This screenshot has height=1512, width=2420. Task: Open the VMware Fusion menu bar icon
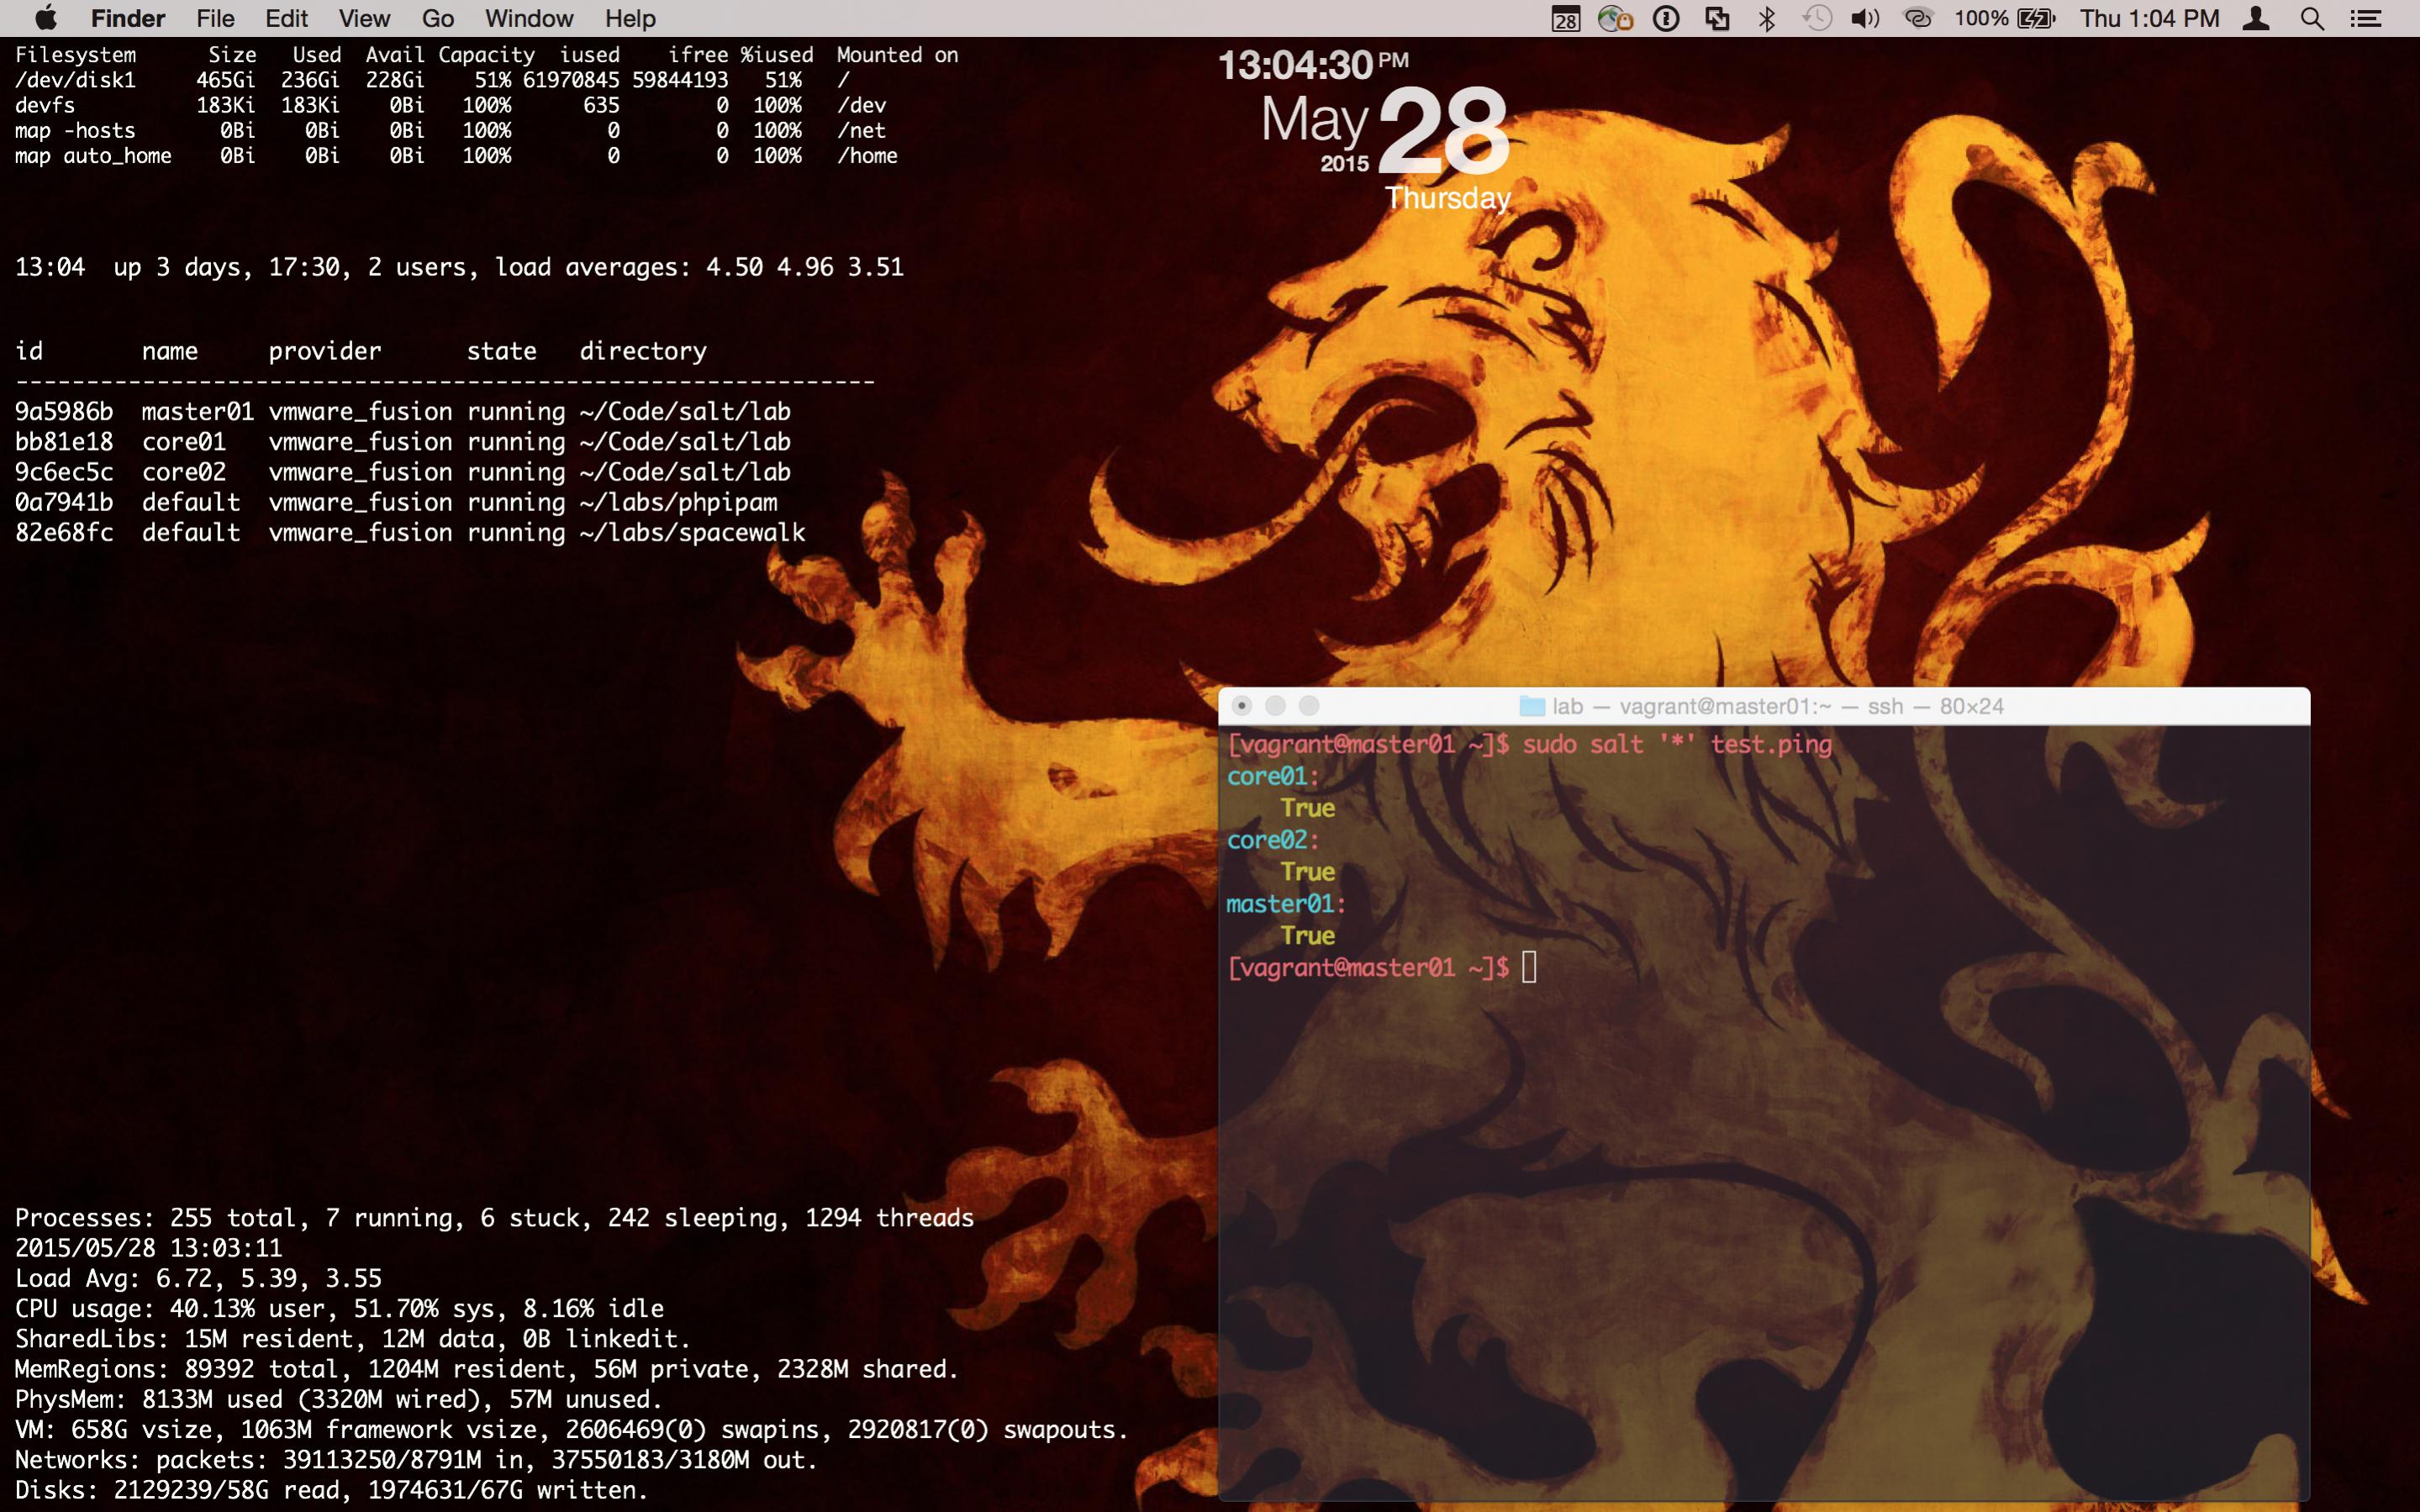(1717, 18)
